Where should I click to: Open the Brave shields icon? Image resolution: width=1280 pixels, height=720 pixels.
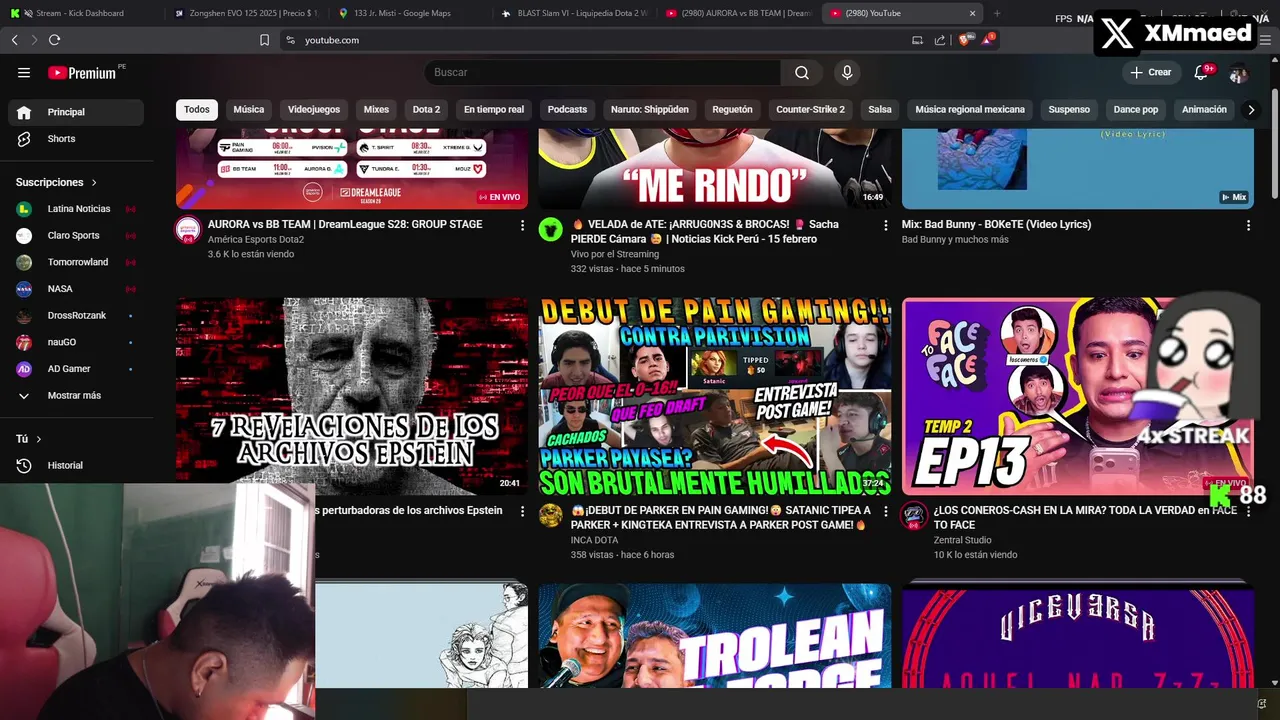pyautogui.click(x=964, y=40)
